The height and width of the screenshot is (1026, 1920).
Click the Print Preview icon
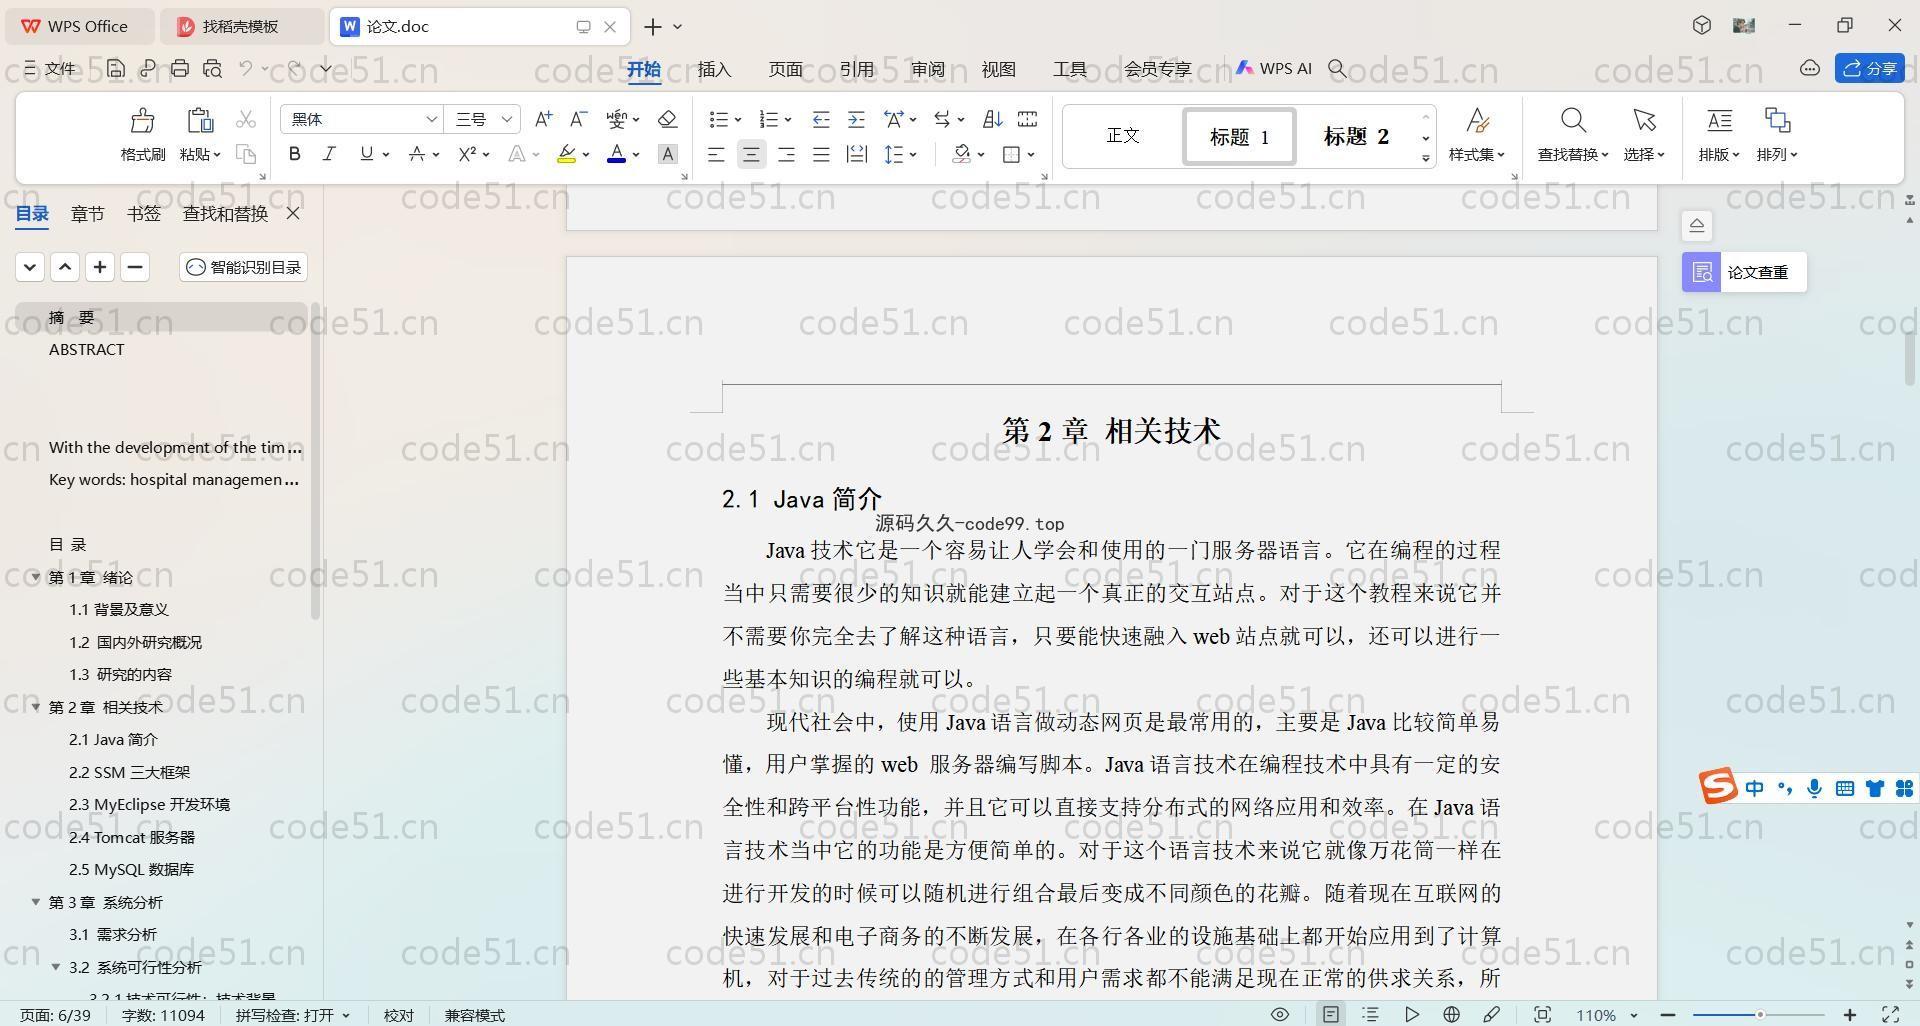(212, 68)
